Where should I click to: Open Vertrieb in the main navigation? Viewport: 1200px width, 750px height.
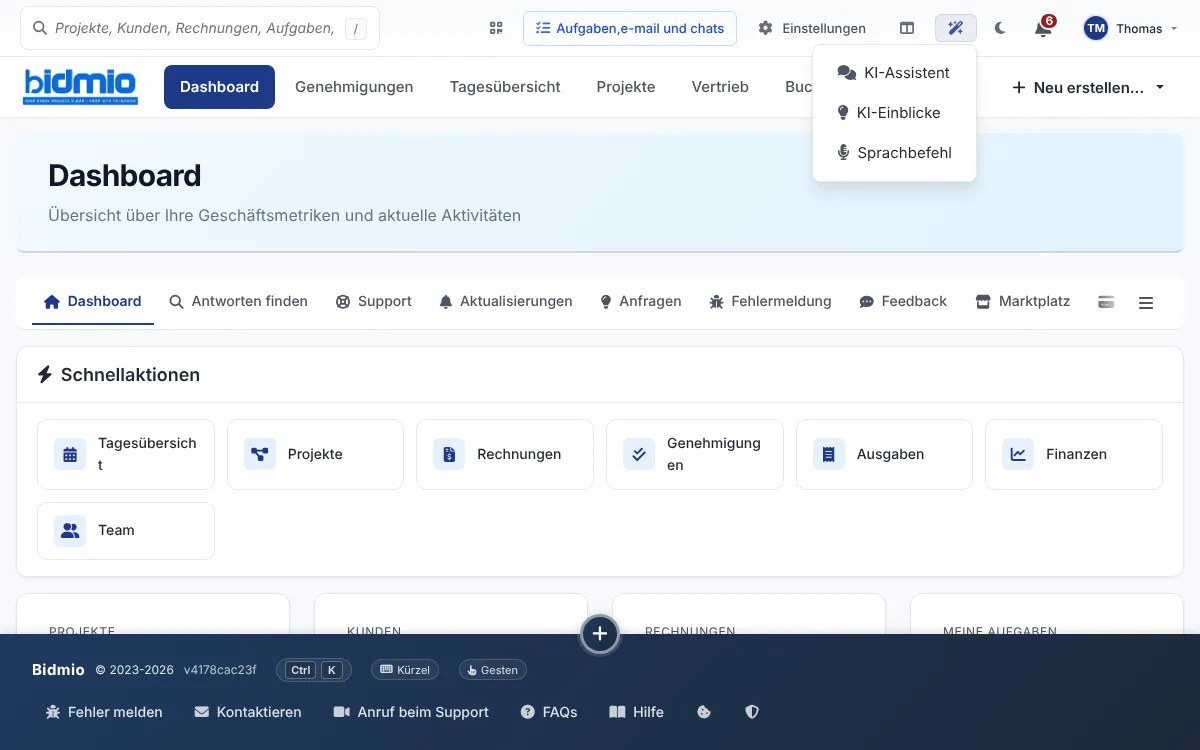coord(720,87)
